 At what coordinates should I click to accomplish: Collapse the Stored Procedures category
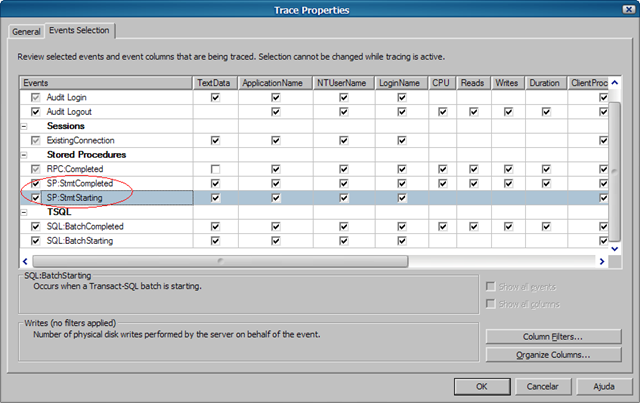pos(23,155)
